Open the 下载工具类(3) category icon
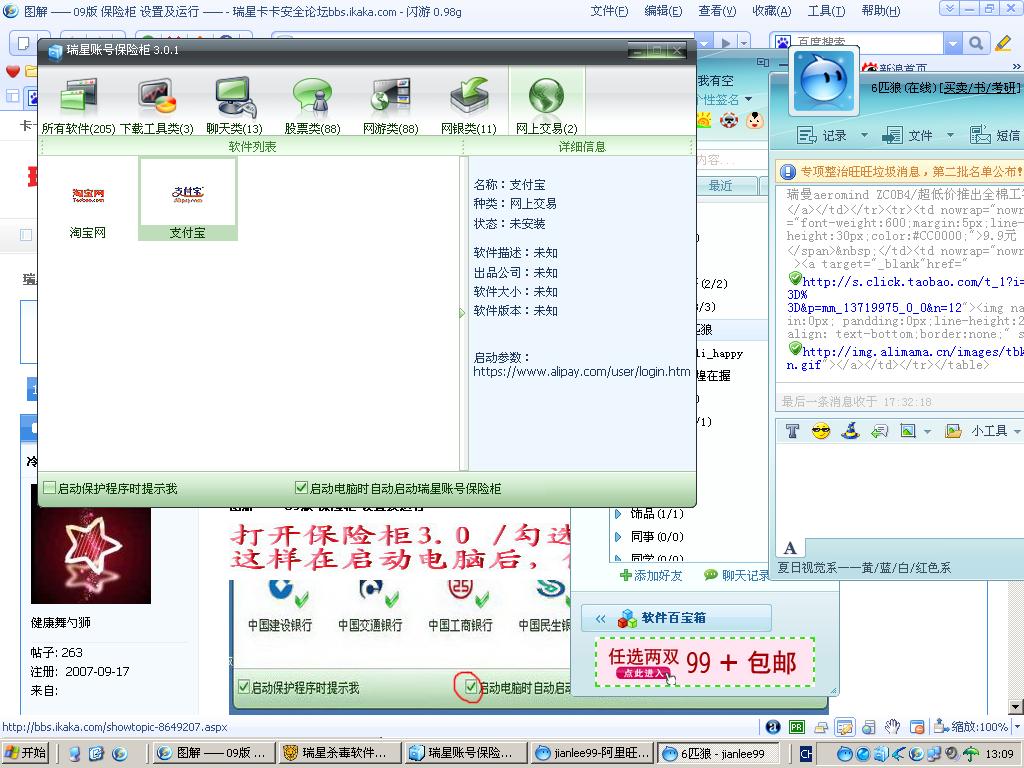 tap(157, 104)
